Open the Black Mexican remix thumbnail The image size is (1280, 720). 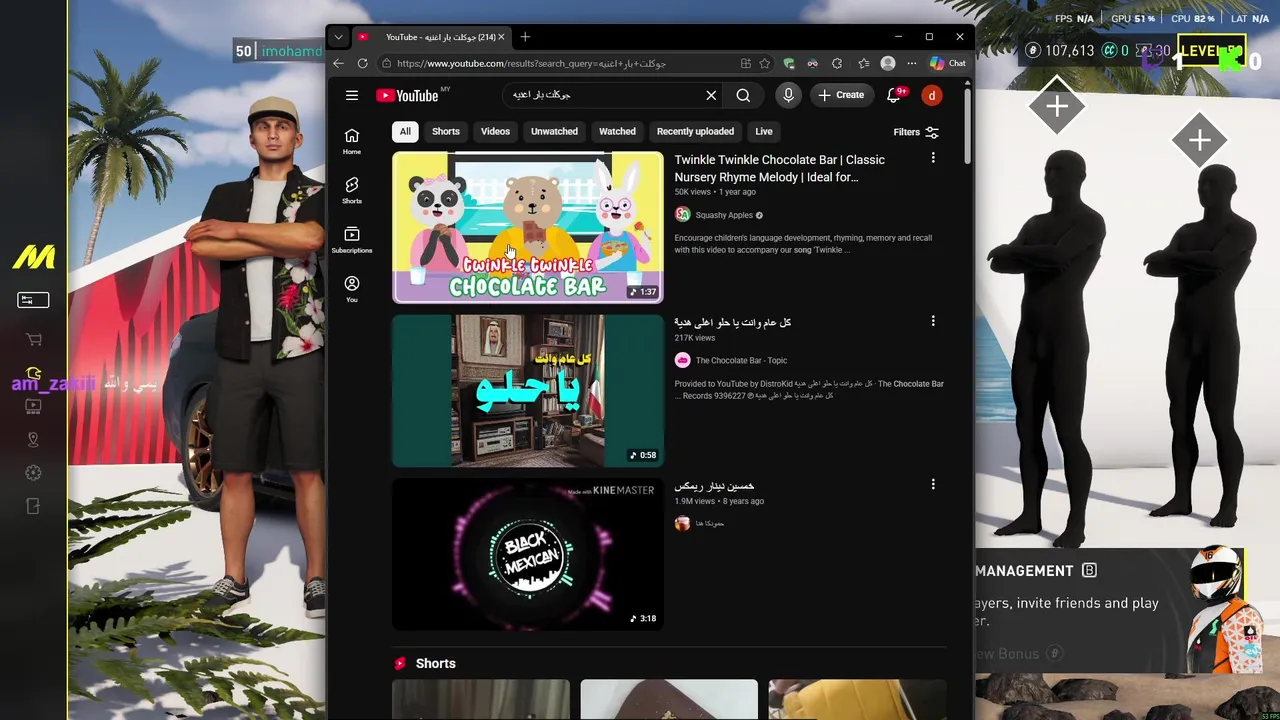click(x=528, y=554)
